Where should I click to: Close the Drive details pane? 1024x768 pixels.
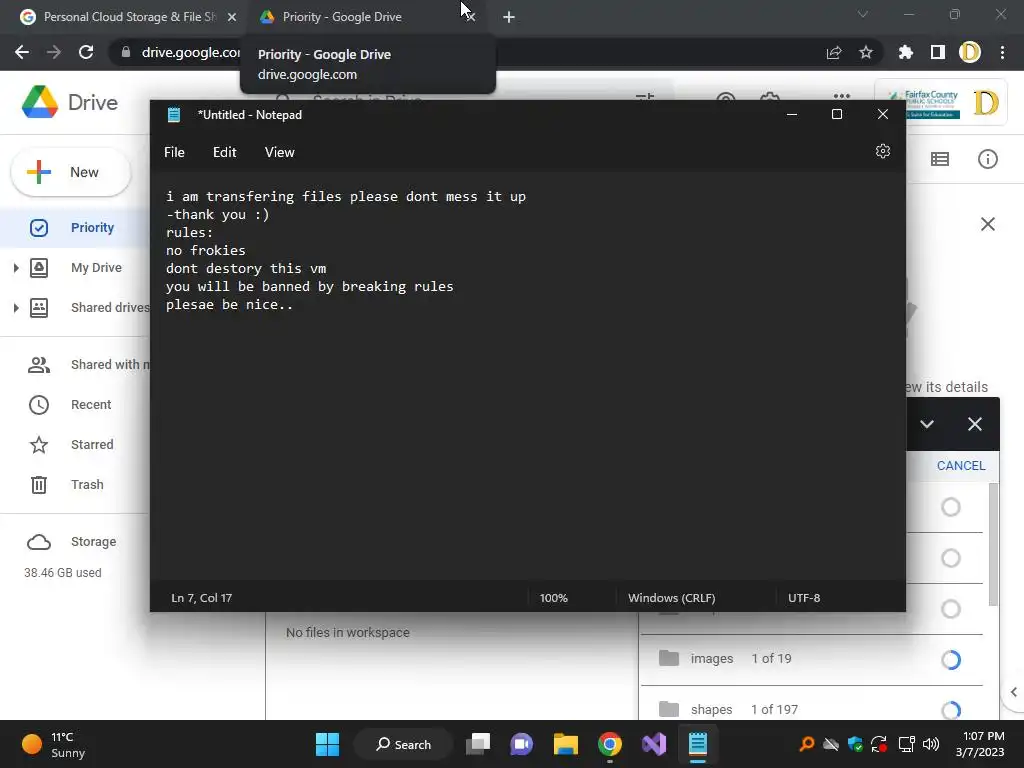point(987,224)
